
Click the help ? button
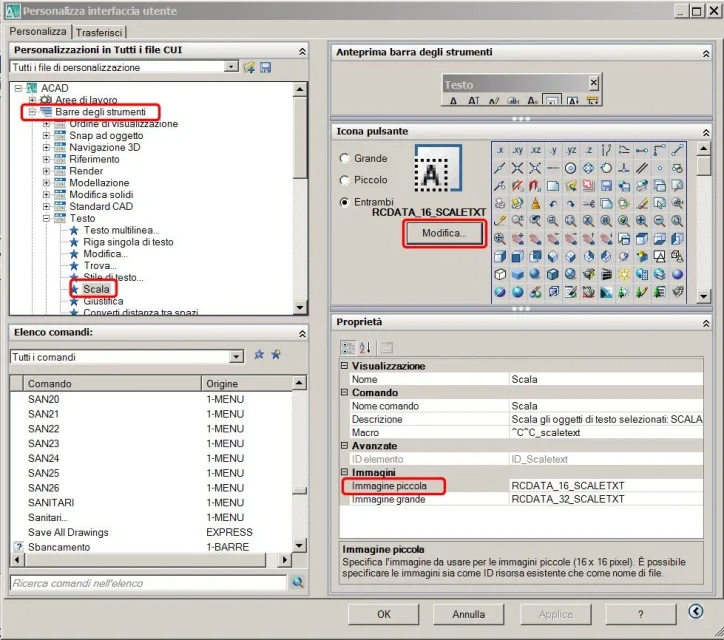(x=640, y=614)
